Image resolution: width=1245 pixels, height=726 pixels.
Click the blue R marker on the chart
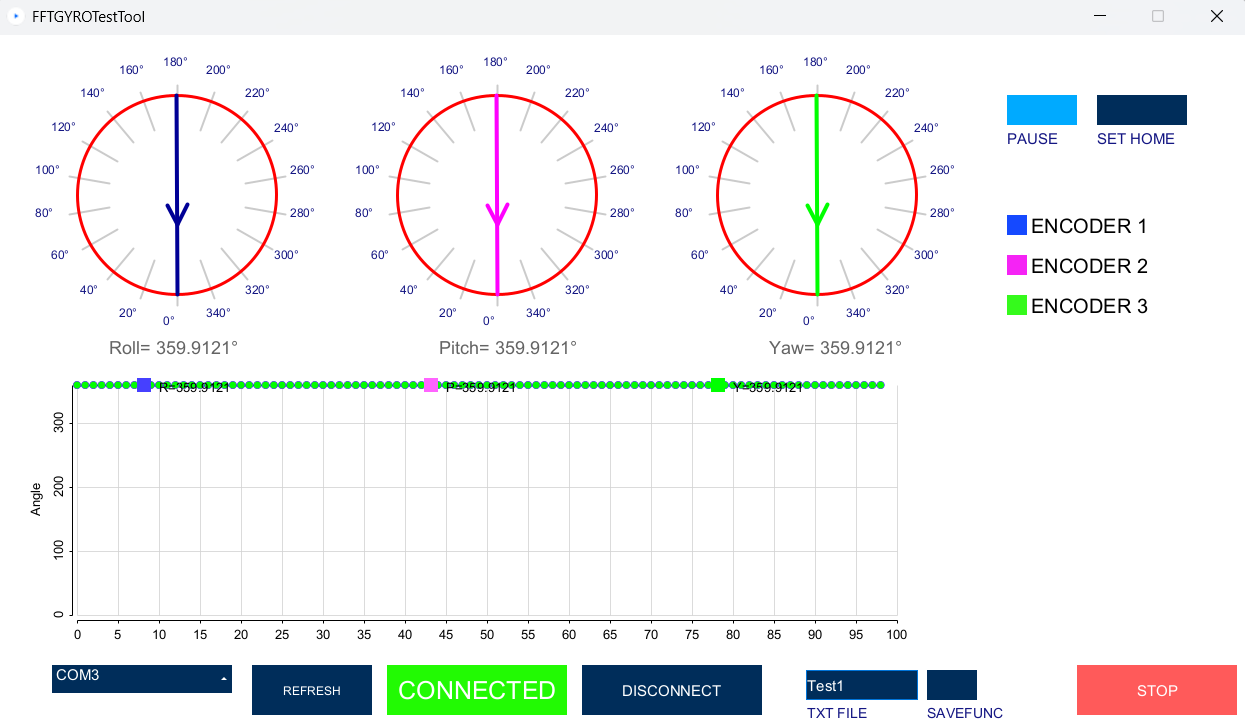pyautogui.click(x=144, y=385)
